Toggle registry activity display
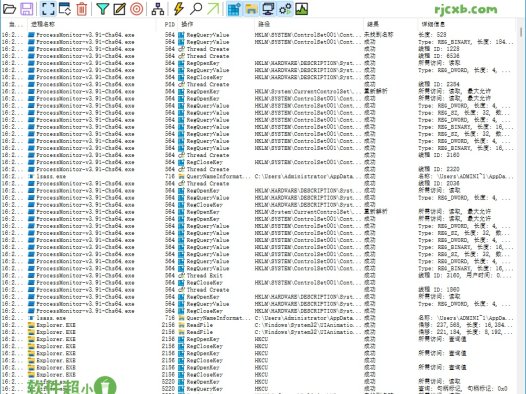The height and width of the screenshot is (394, 526). (x=234, y=9)
